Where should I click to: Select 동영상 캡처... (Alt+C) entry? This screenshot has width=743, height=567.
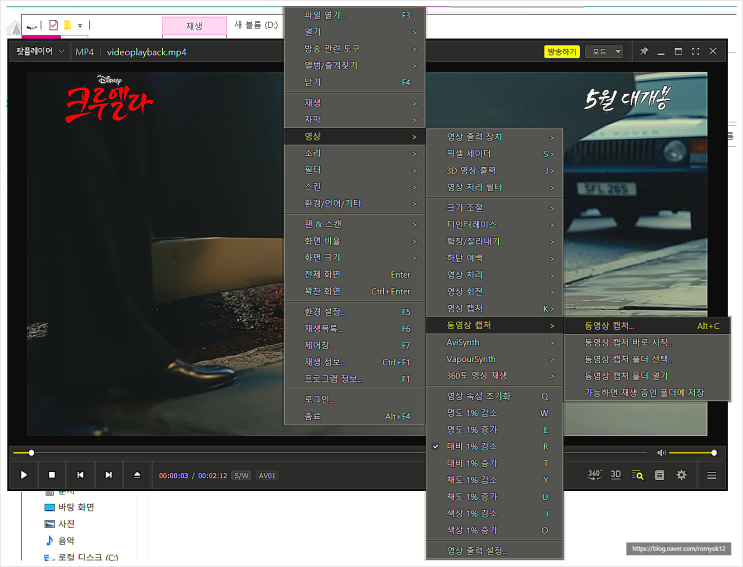point(647,326)
